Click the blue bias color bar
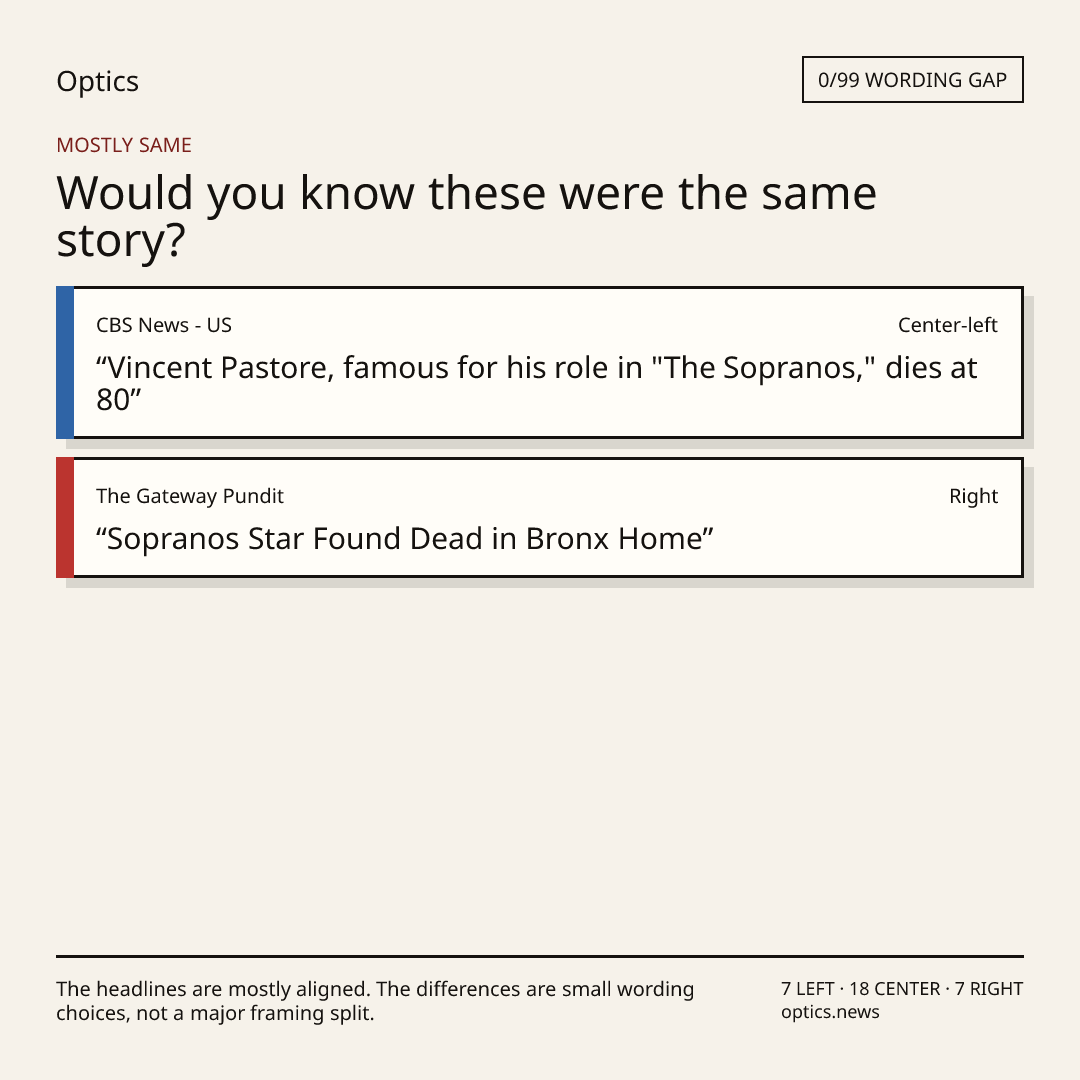The height and width of the screenshot is (1080, 1080). coord(65,362)
